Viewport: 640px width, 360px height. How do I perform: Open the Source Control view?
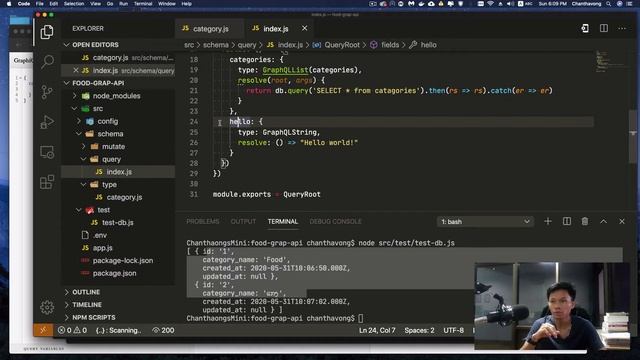(47, 92)
